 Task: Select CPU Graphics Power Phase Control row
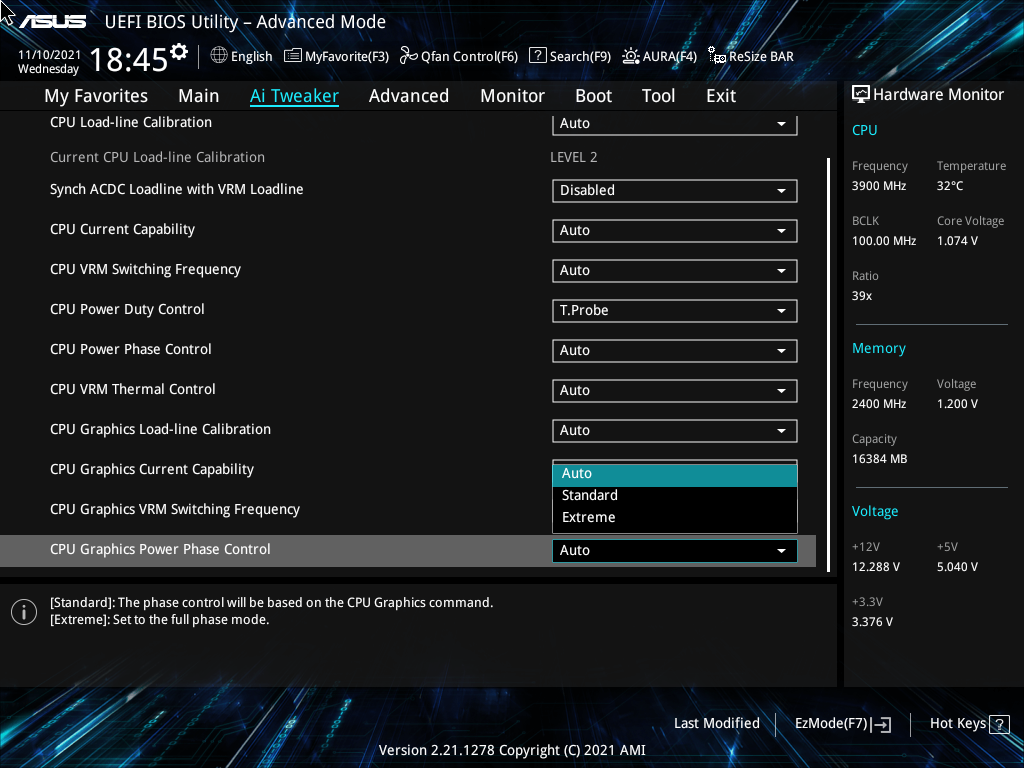click(408, 551)
